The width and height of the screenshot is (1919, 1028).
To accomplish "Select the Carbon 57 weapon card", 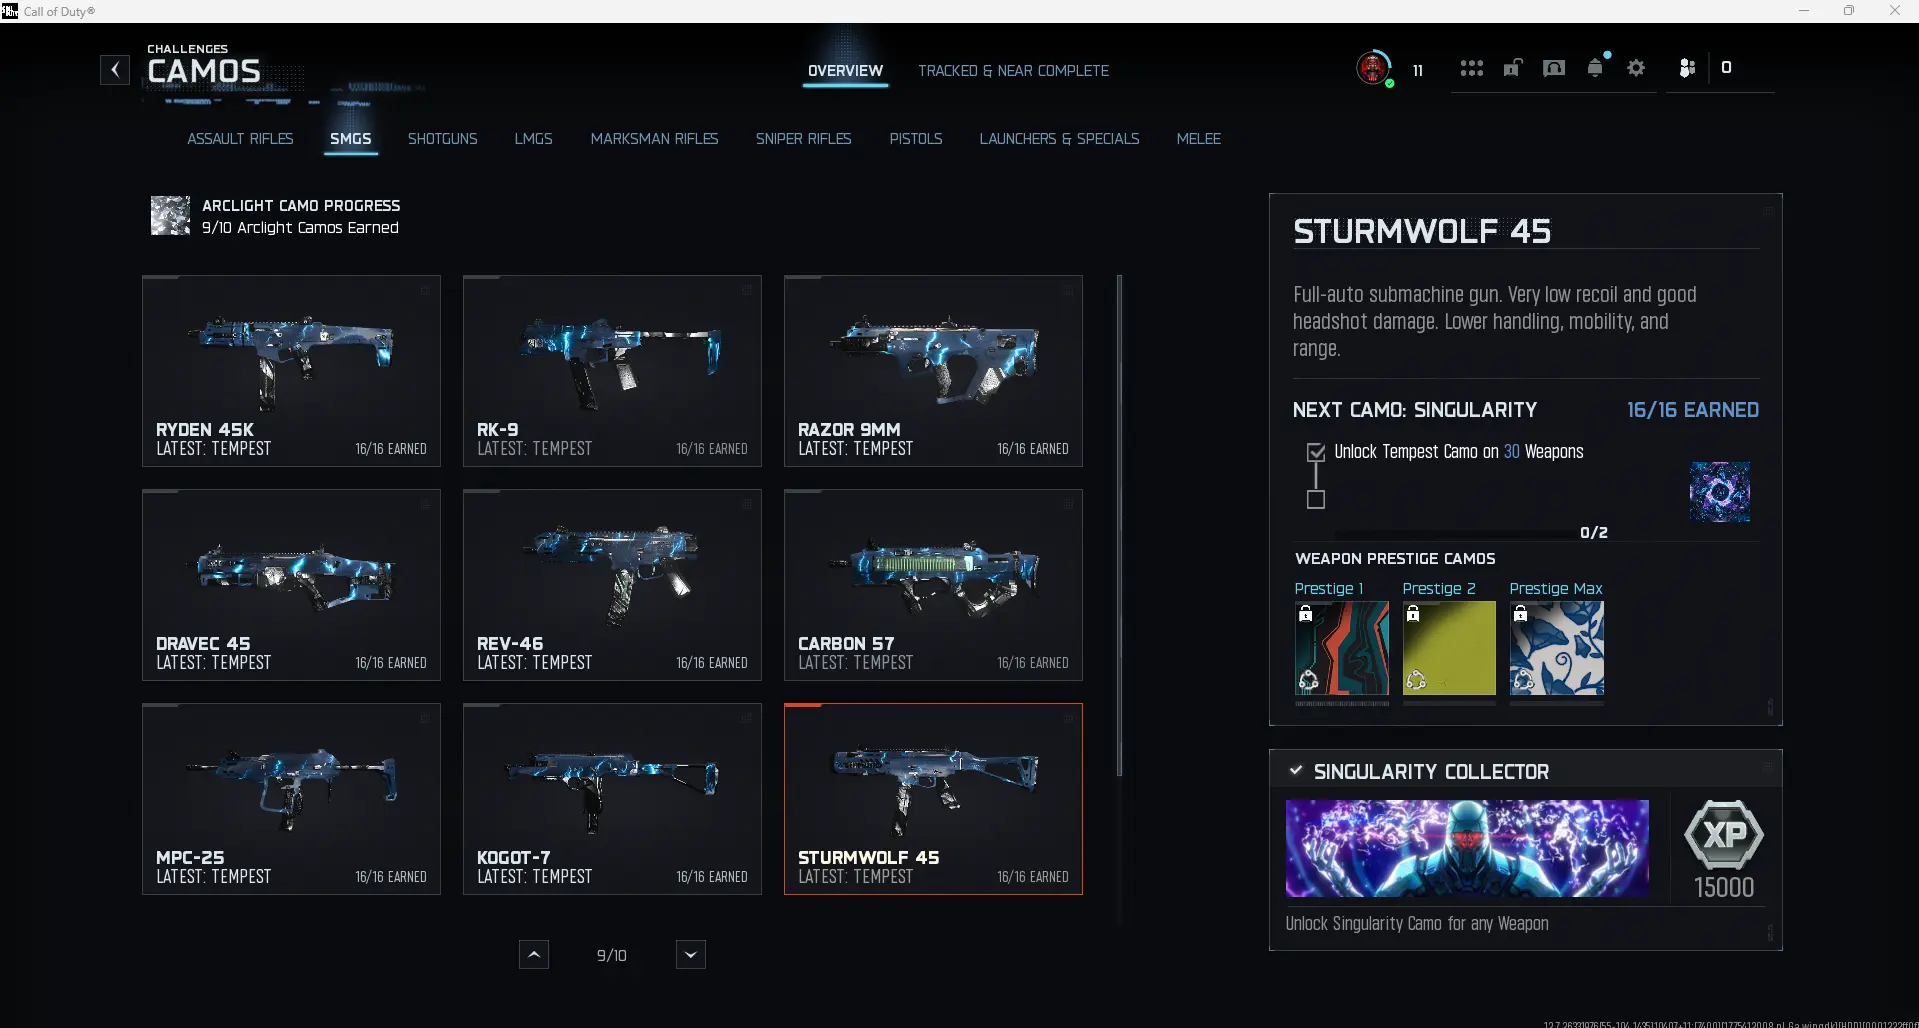I will 933,585.
